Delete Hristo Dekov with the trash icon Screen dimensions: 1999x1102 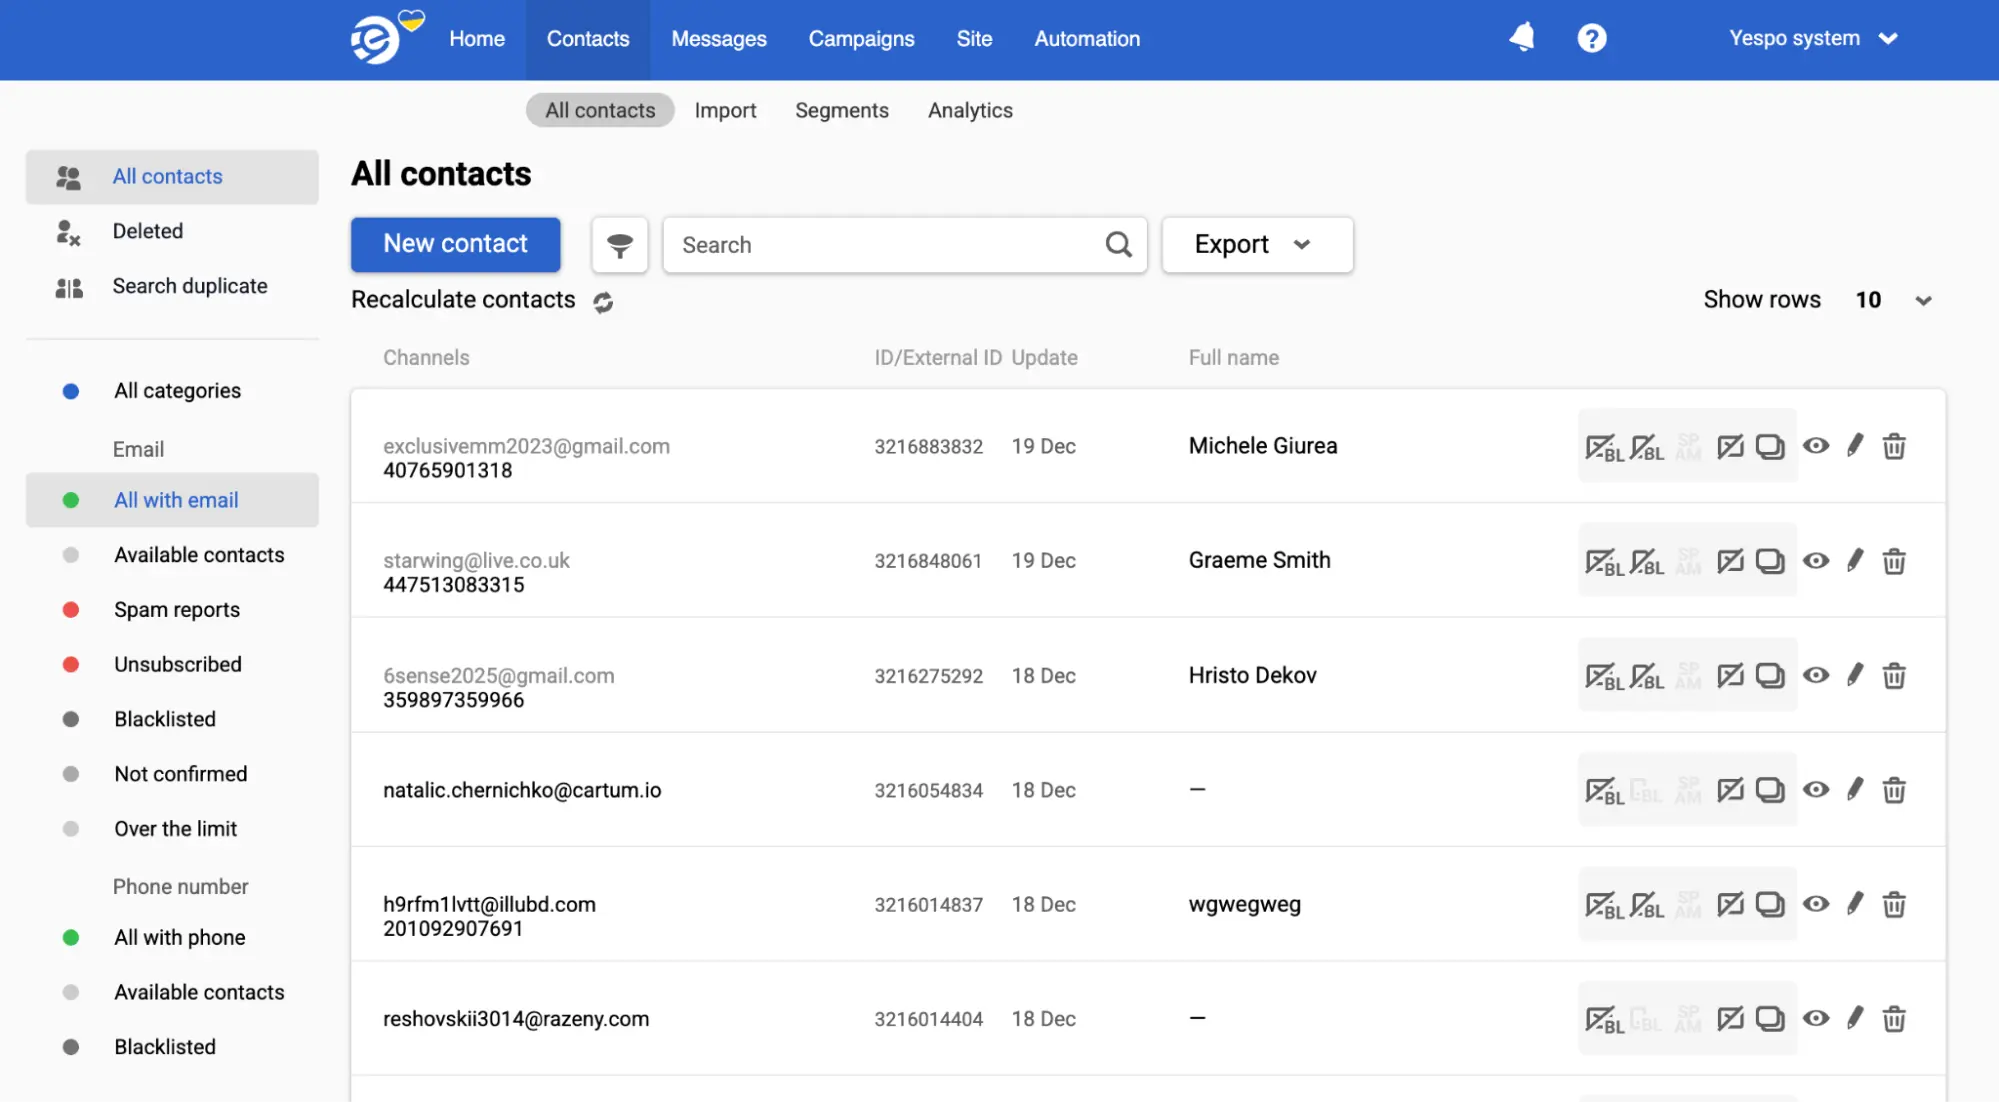click(1894, 675)
